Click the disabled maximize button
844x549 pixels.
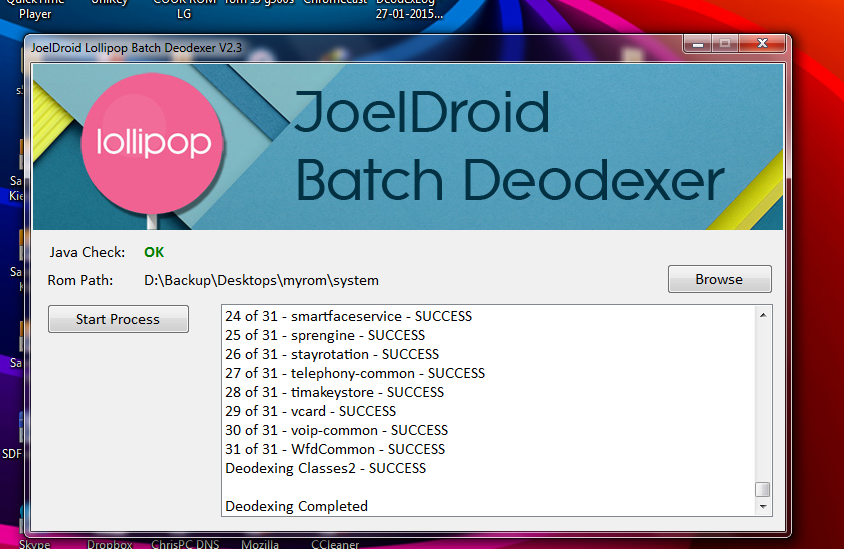(x=725, y=43)
